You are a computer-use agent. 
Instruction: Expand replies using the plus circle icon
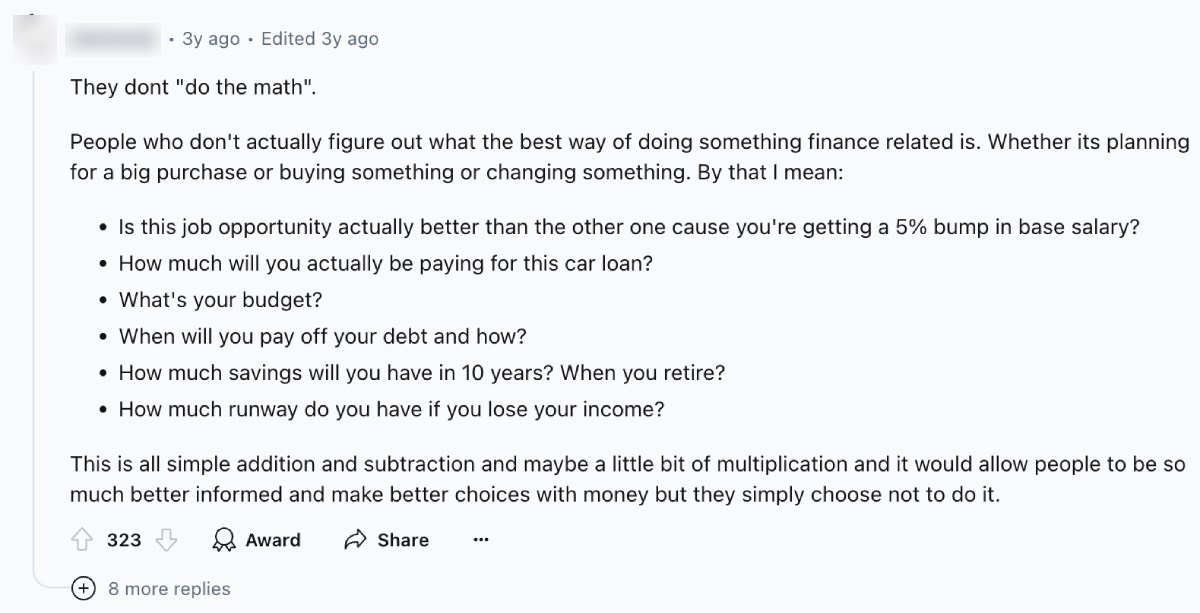tap(84, 589)
